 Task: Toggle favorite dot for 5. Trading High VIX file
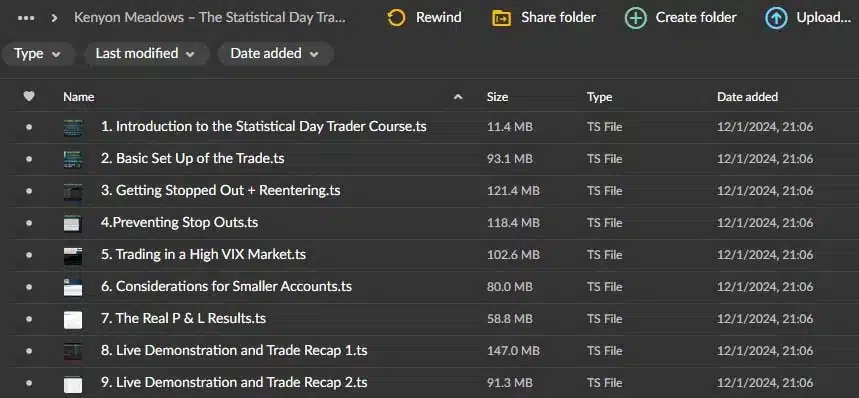(x=29, y=255)
